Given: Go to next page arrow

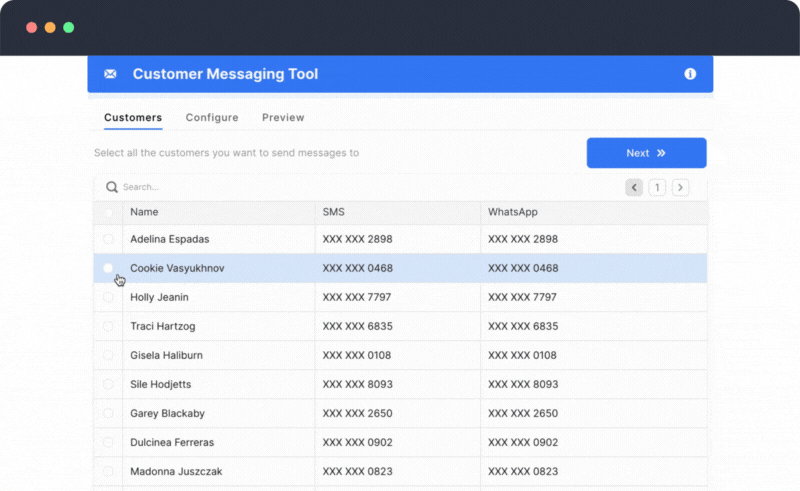Looking at the screenshot, I should (x=680, y=187).
